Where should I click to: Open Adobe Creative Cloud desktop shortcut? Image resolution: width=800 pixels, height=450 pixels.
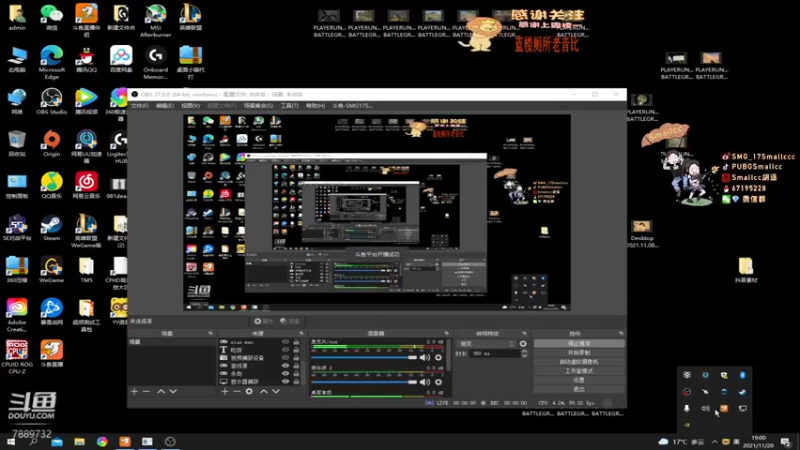coord(17,315)
